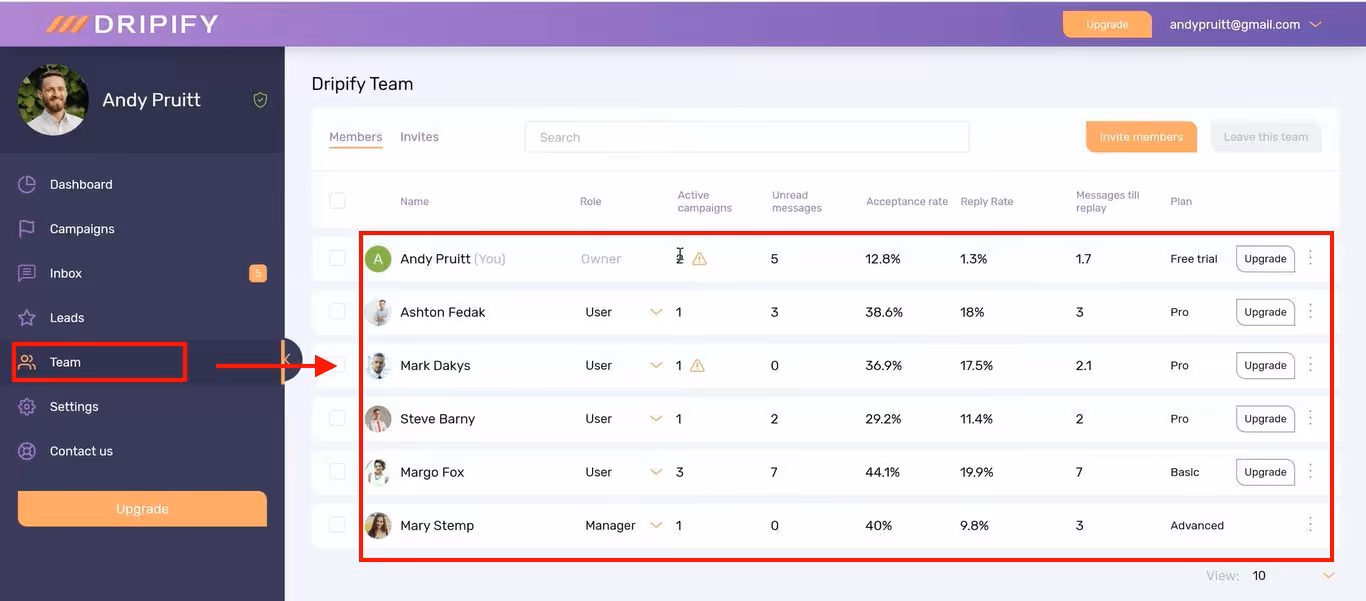Check the checkbox next to Ashton Fedak
The height and width of the screenshot is (601, 1366).
tap(337, 311)
